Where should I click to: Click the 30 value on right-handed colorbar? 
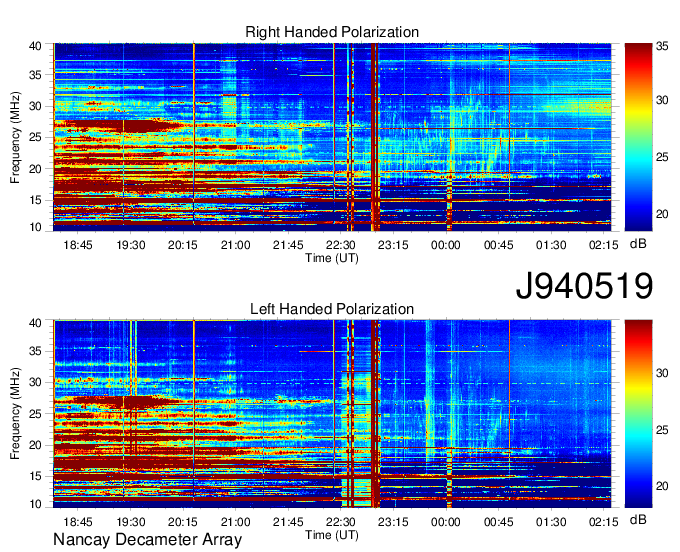(x=662, y=100)
